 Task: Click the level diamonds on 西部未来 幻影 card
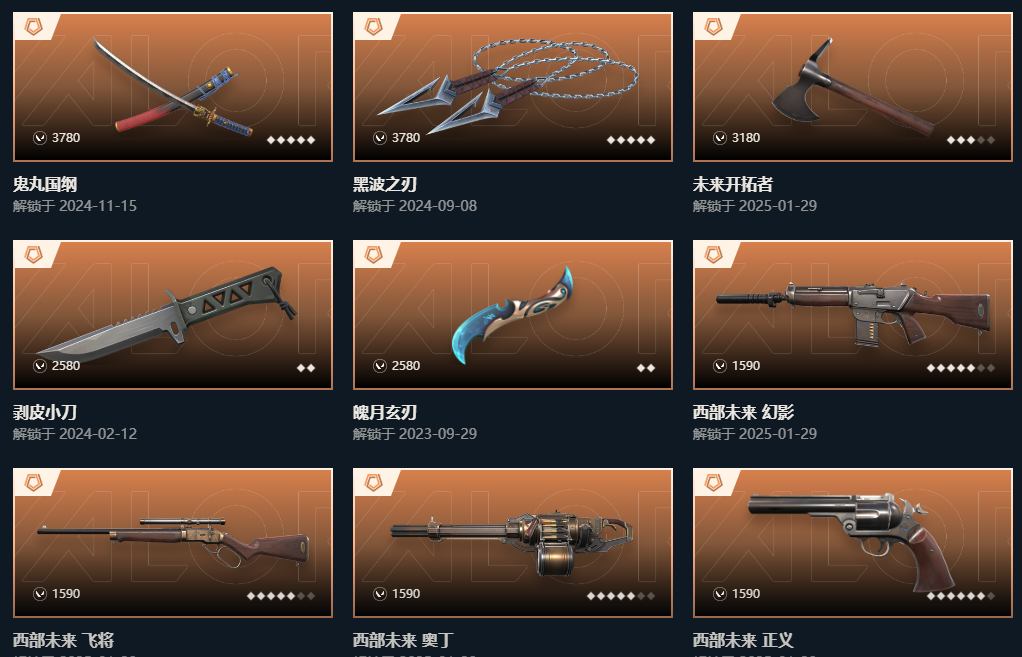[961, 368]
